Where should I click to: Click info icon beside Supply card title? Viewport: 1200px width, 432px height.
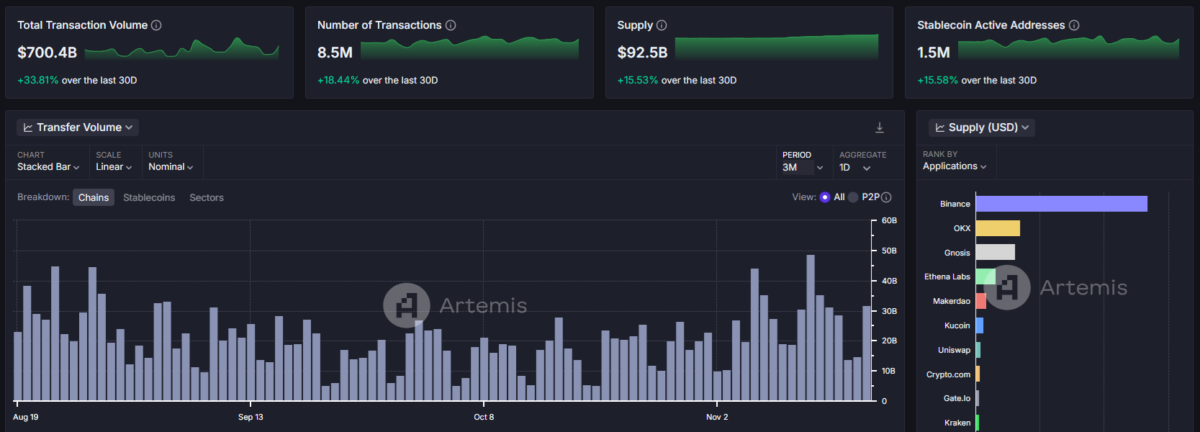[x=662, y=24]
